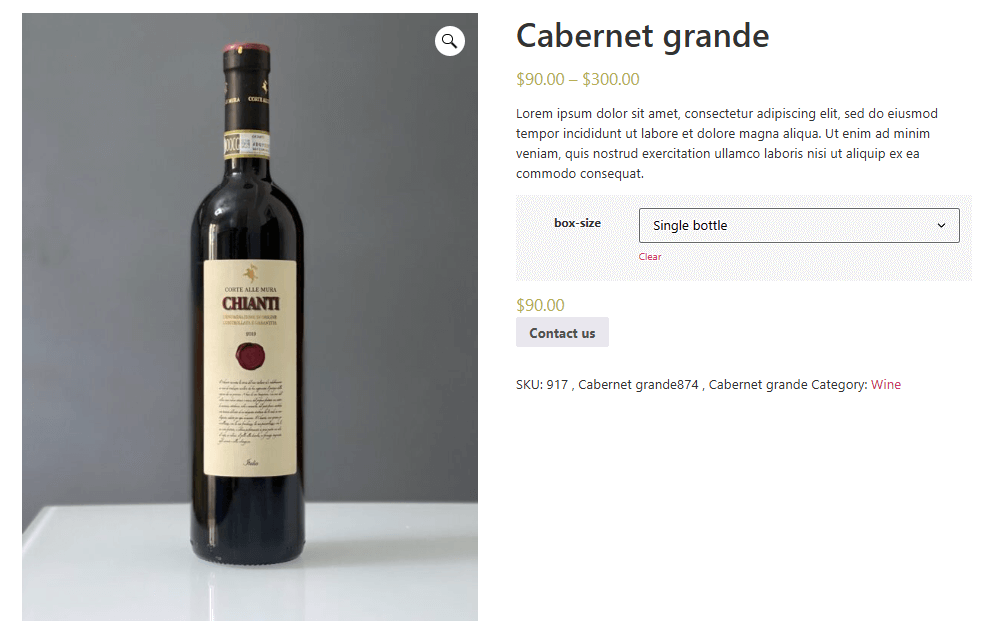Open the Wine category link
This screenshot has width=1008, height=639.
(x=886, y=384)
